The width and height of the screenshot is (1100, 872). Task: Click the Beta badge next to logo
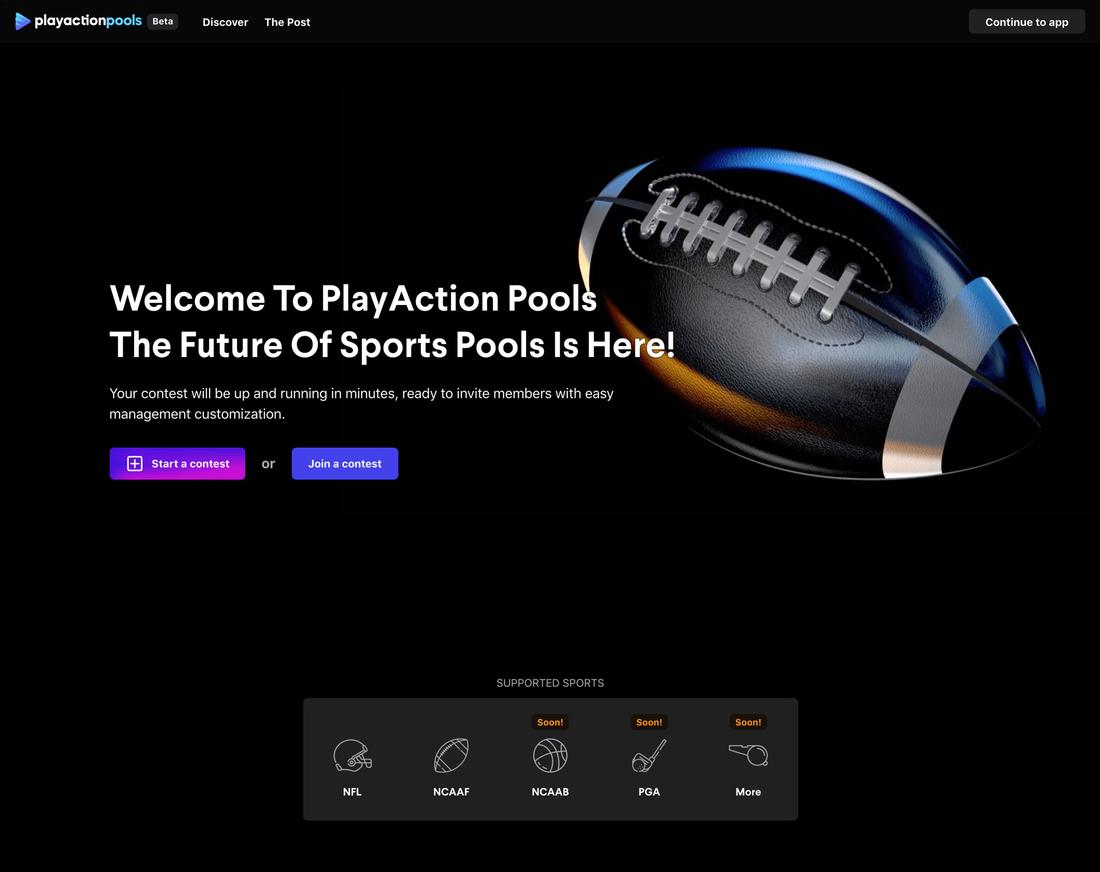pos(162,21)
